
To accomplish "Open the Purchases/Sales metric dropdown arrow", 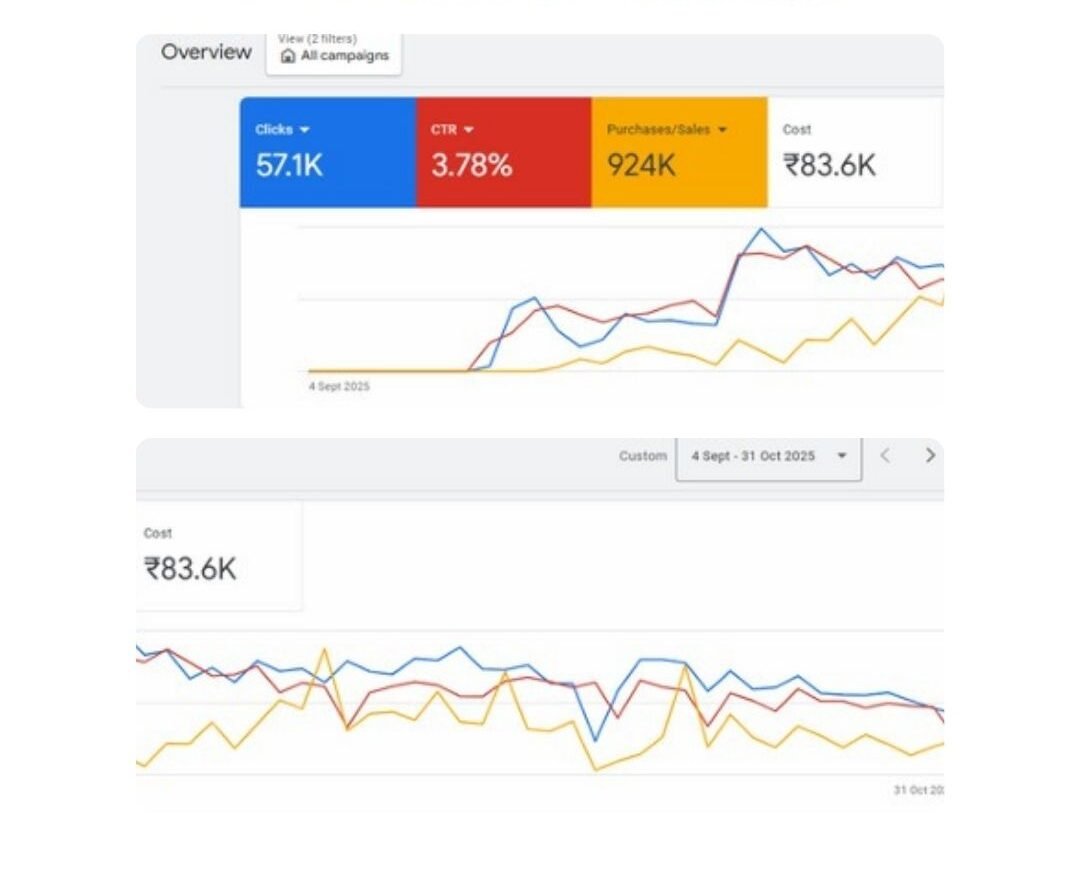I will (x=722, y=130).
